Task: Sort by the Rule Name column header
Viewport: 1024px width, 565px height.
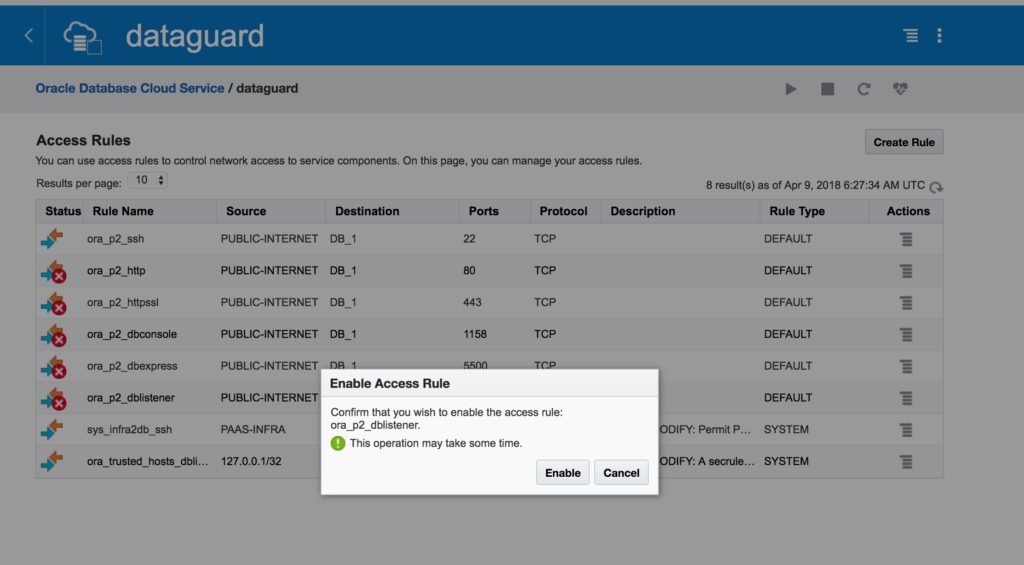Action: [123, 211]
